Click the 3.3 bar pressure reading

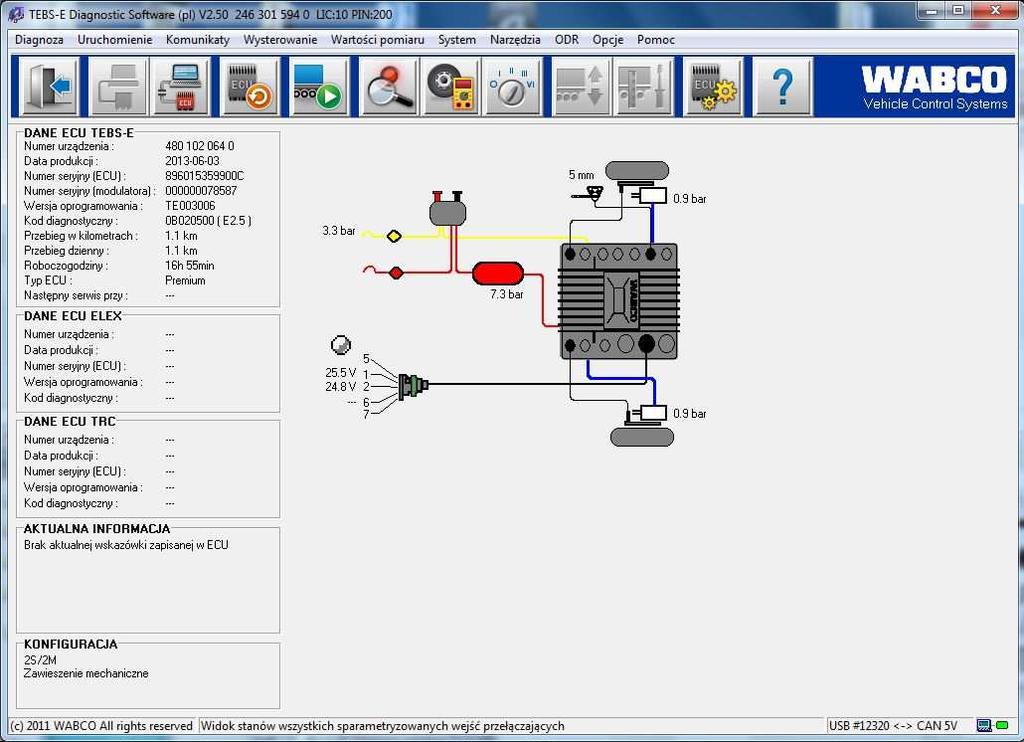tap(339, 231)
